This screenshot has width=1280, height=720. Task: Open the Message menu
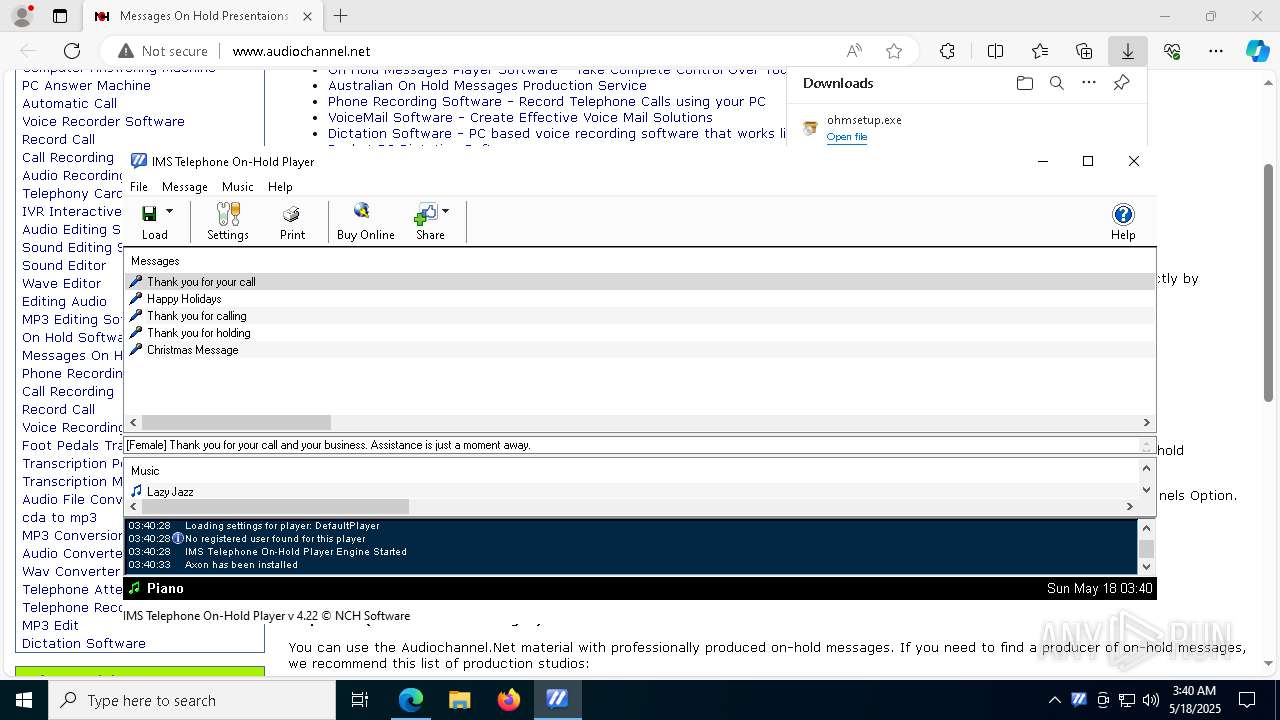click(x=185, y=187)
